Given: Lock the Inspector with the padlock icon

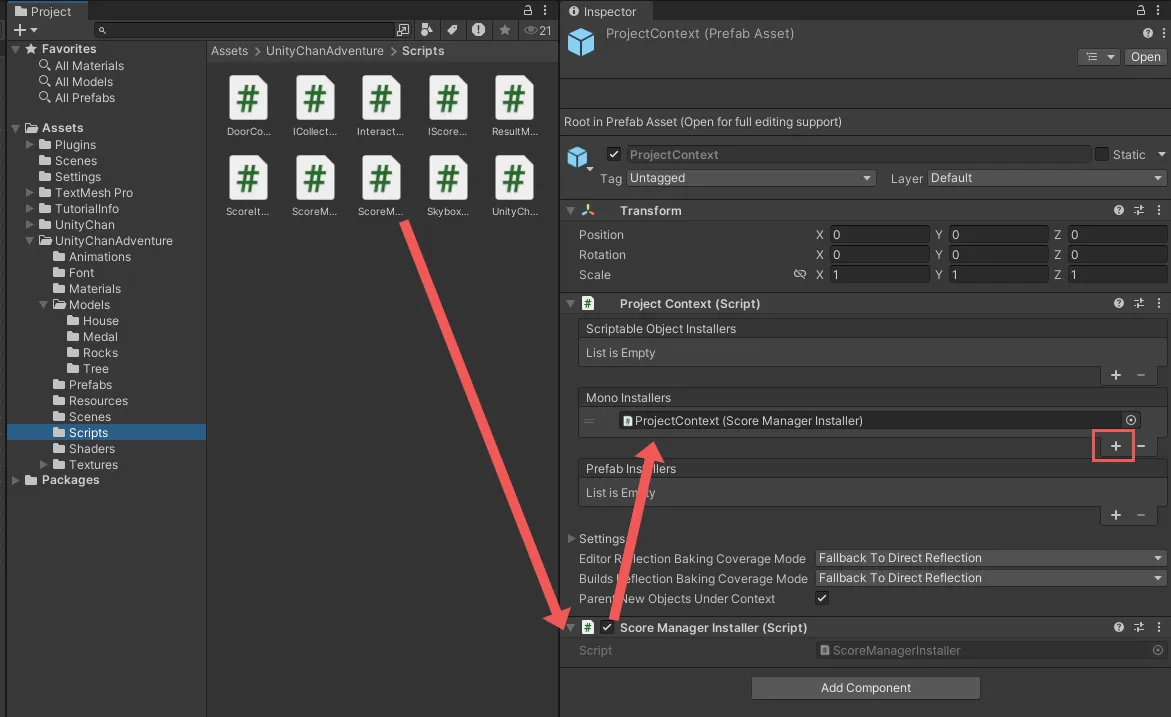Looking at the screenshot, I should (1140, 11).
